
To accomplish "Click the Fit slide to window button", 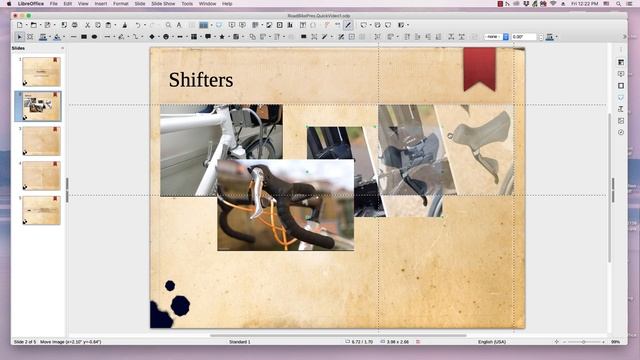I will (557, 342).
